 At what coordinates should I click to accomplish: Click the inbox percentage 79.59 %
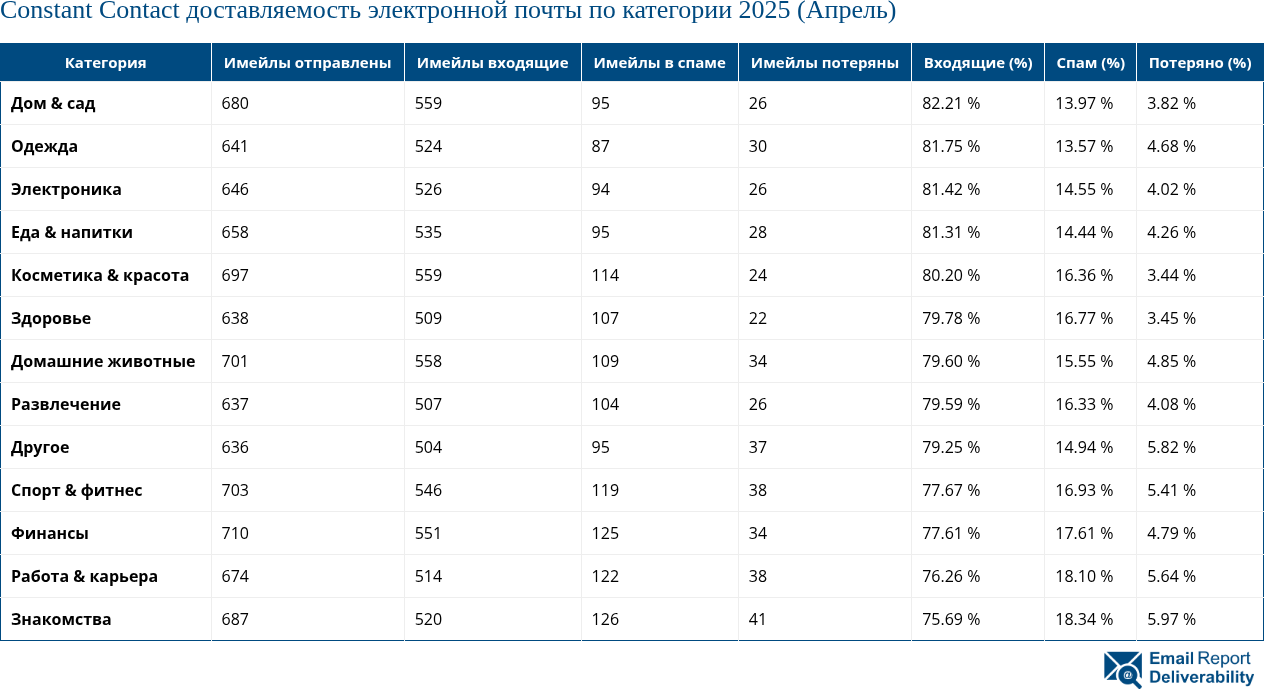951,404
